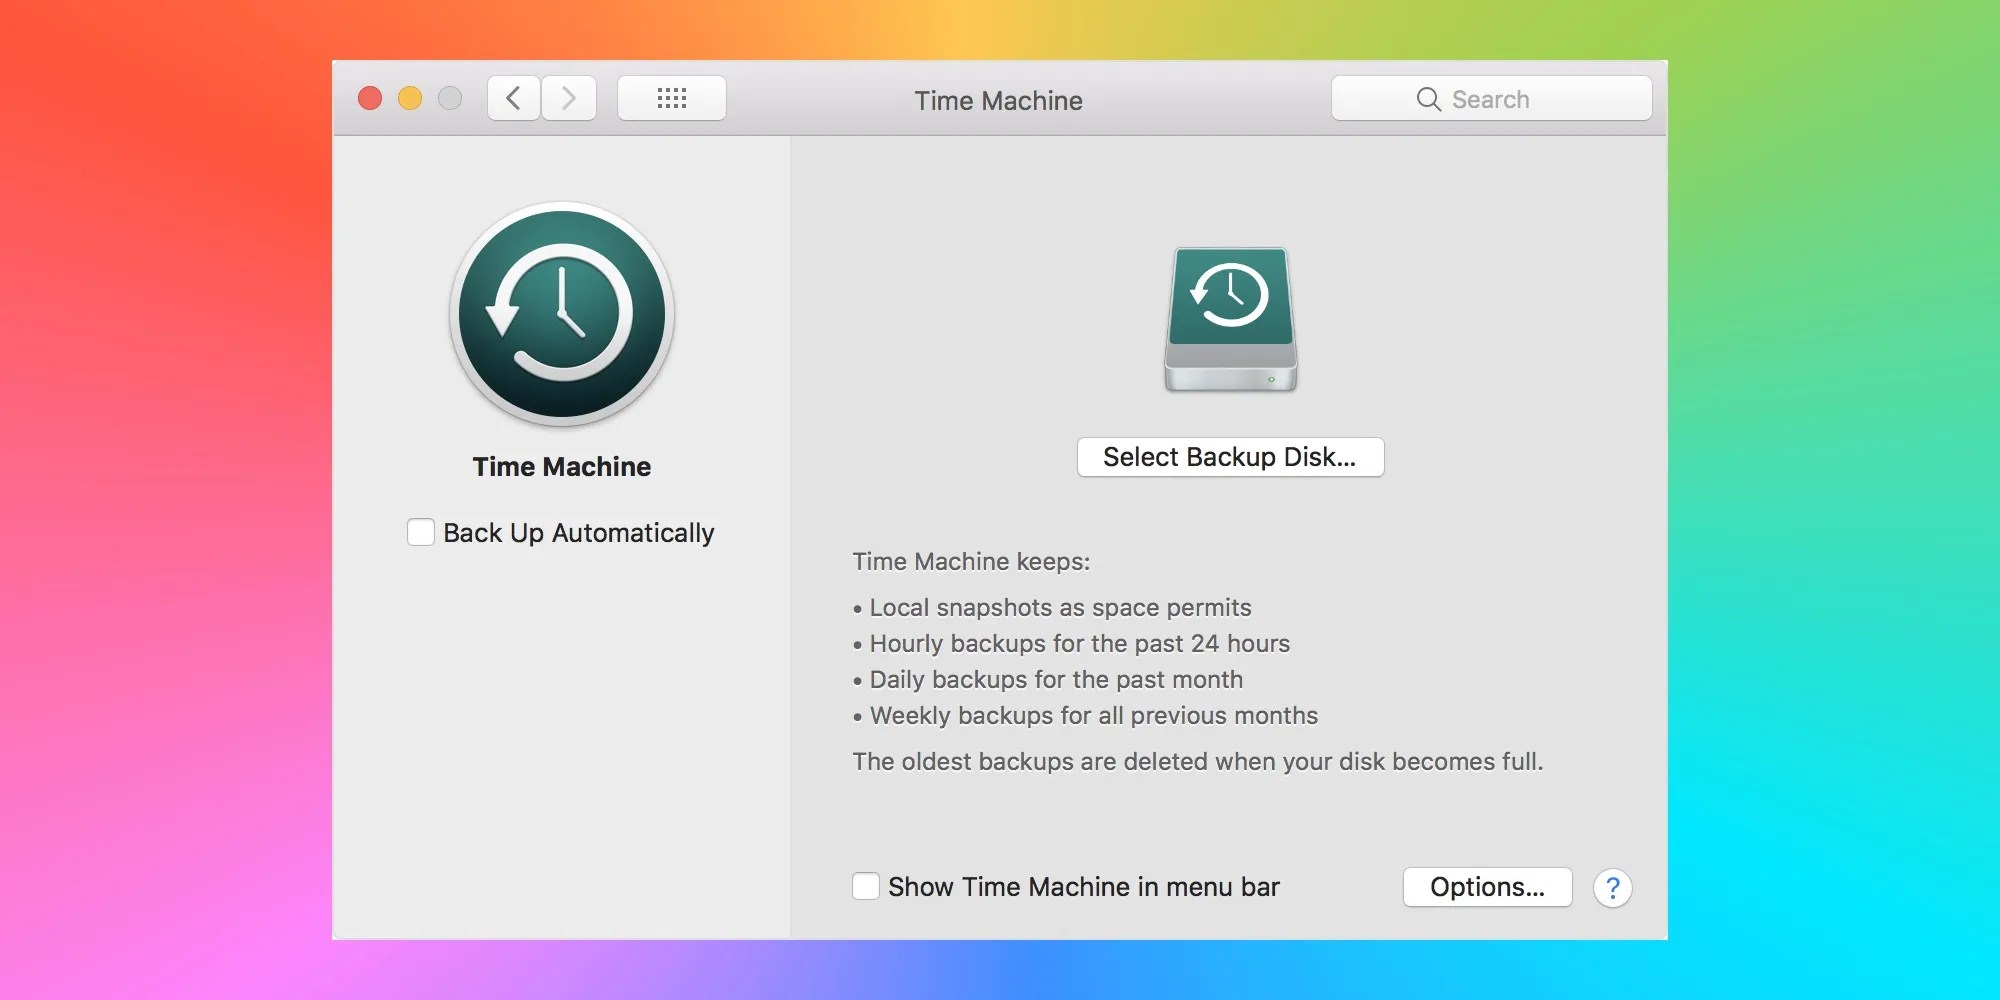Open the Show All preferences grid icon
The image size is (2000, 1000).
coord(671,97)
